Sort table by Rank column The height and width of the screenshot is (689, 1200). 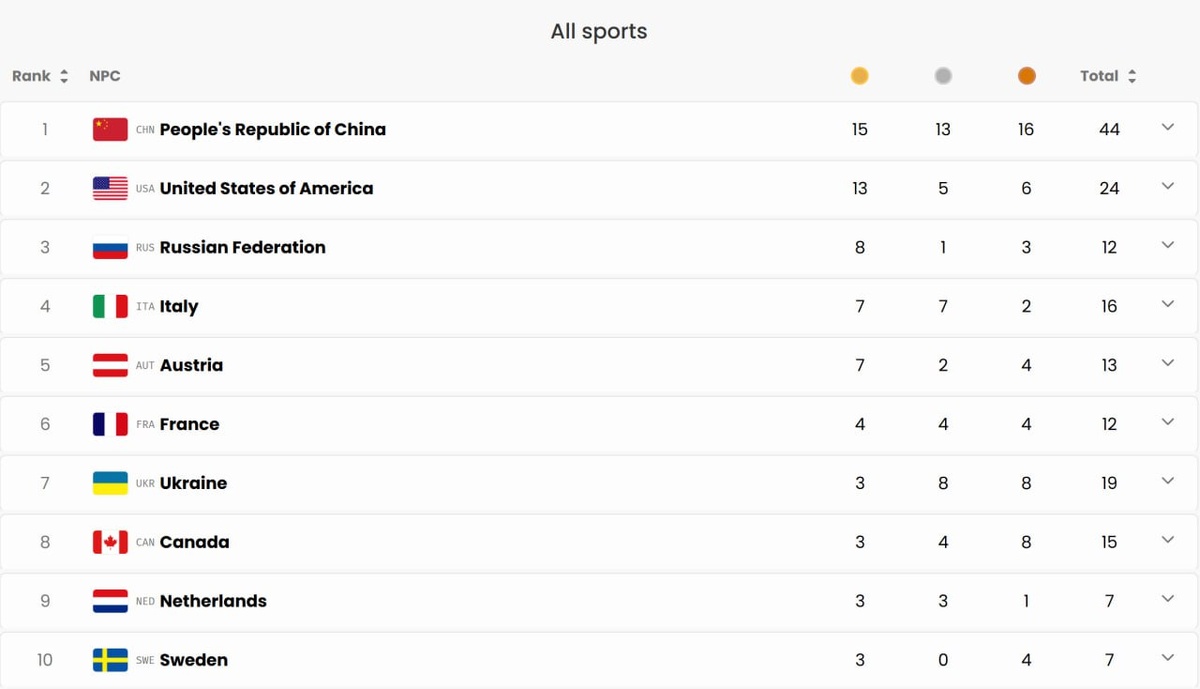[40, 76]
